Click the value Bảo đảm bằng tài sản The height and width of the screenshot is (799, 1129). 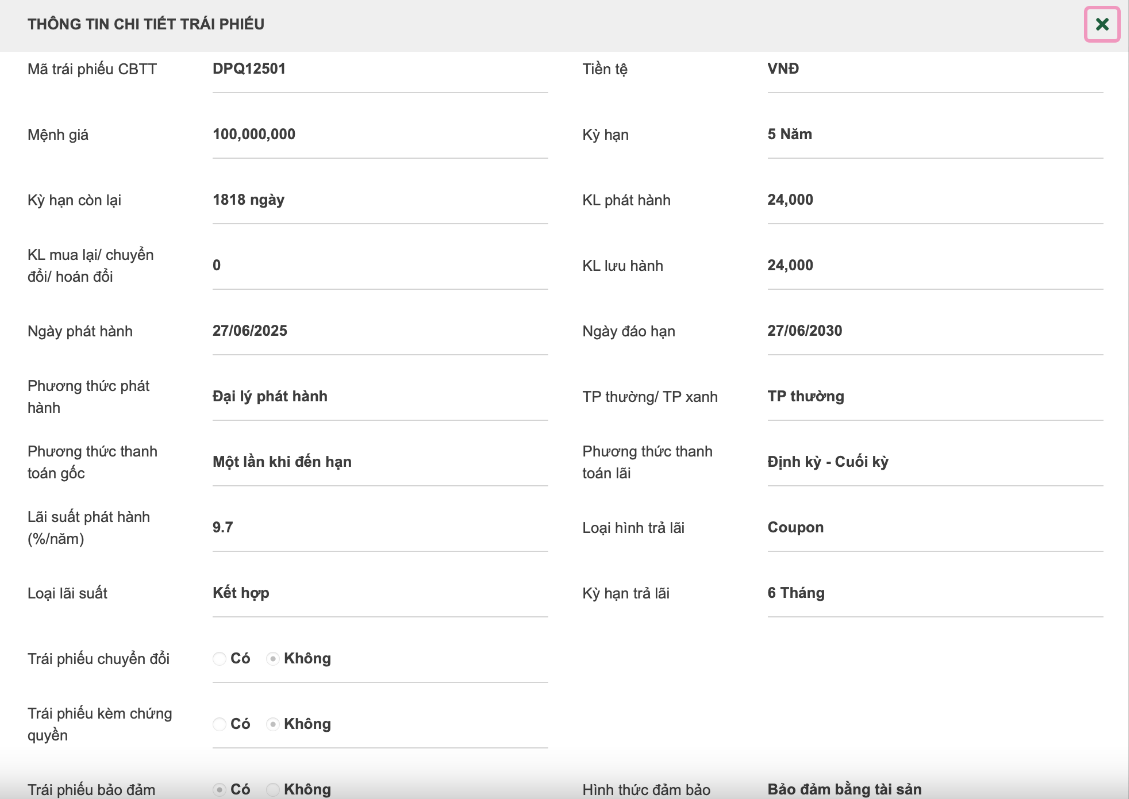[x=845, y=790]
